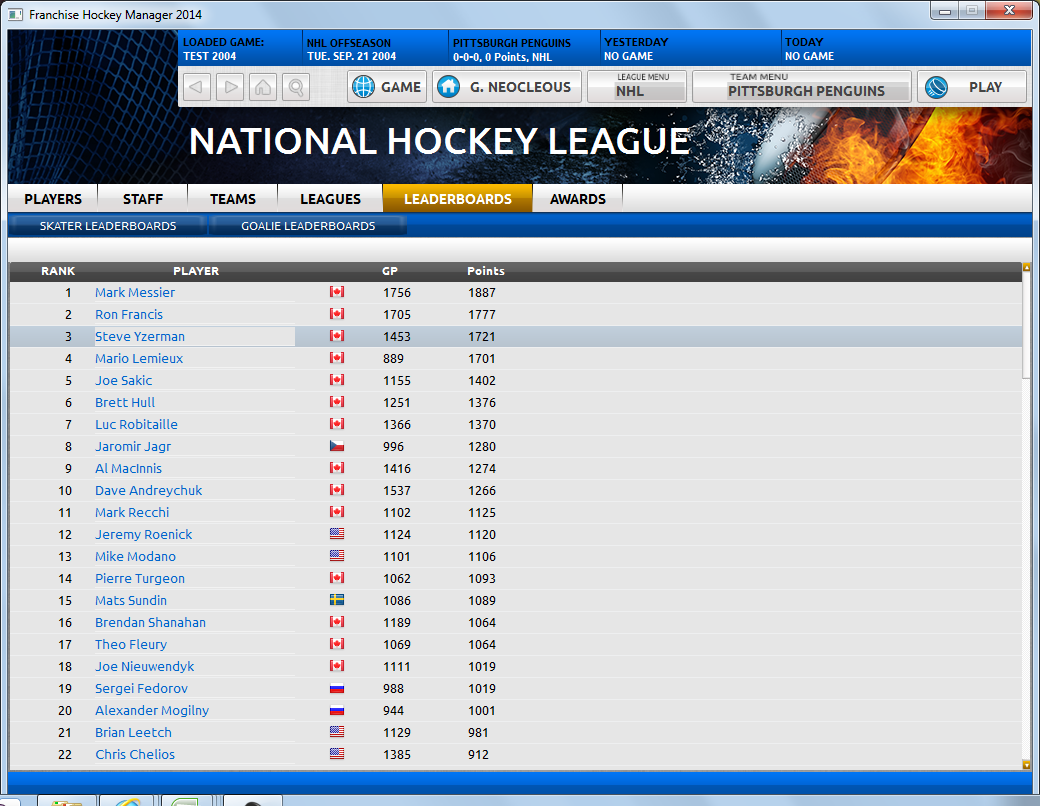Switch to the PLAYERS tab

pyautogui.click(x=53, y=199)
